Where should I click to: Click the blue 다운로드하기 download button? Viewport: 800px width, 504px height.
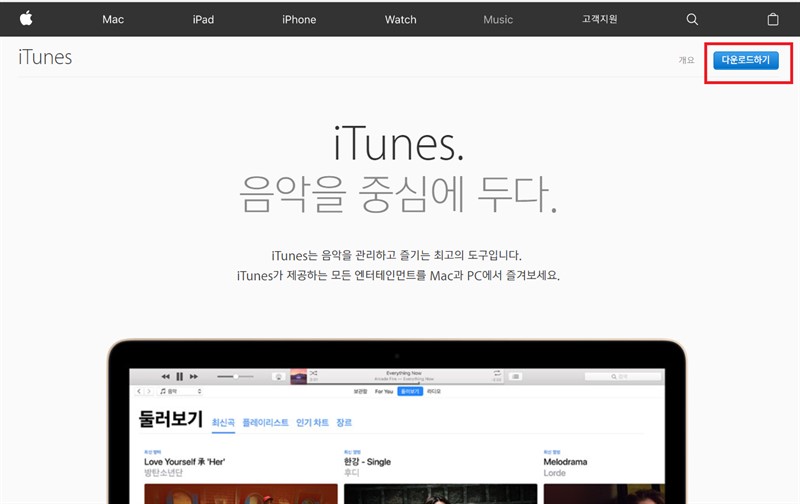pos(746,60)
